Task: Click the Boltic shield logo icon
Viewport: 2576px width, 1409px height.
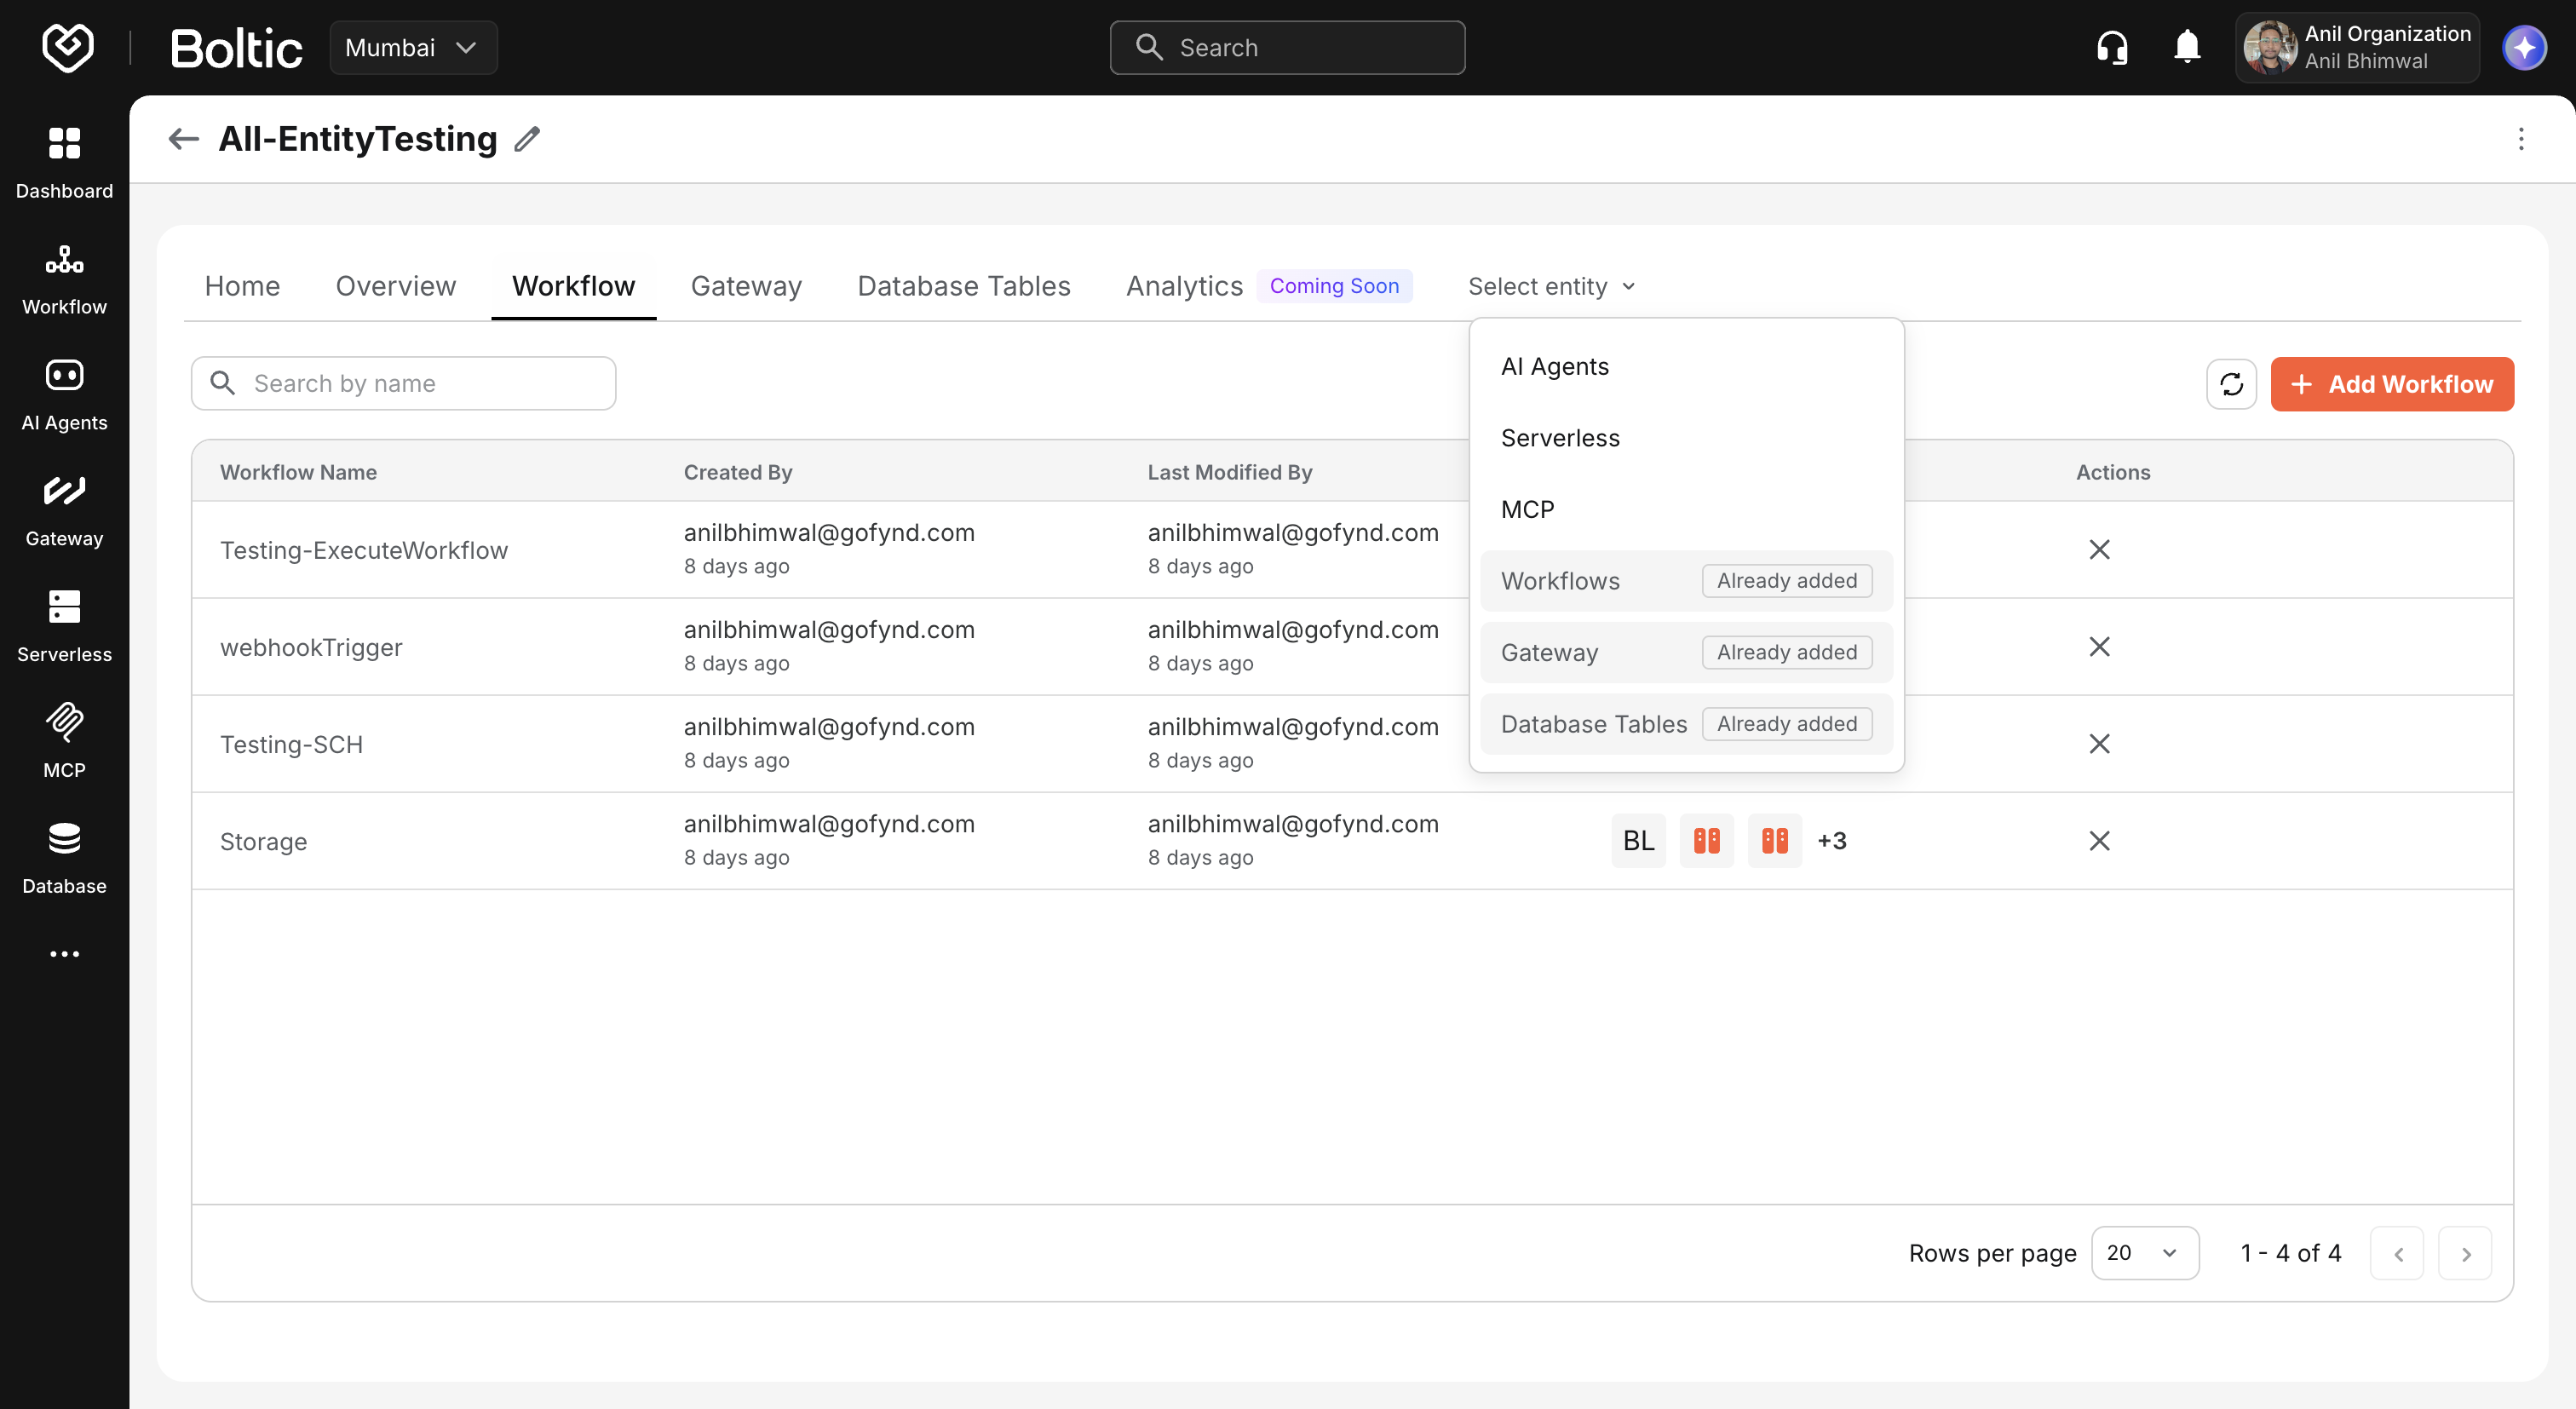Action: pos(67,47)
